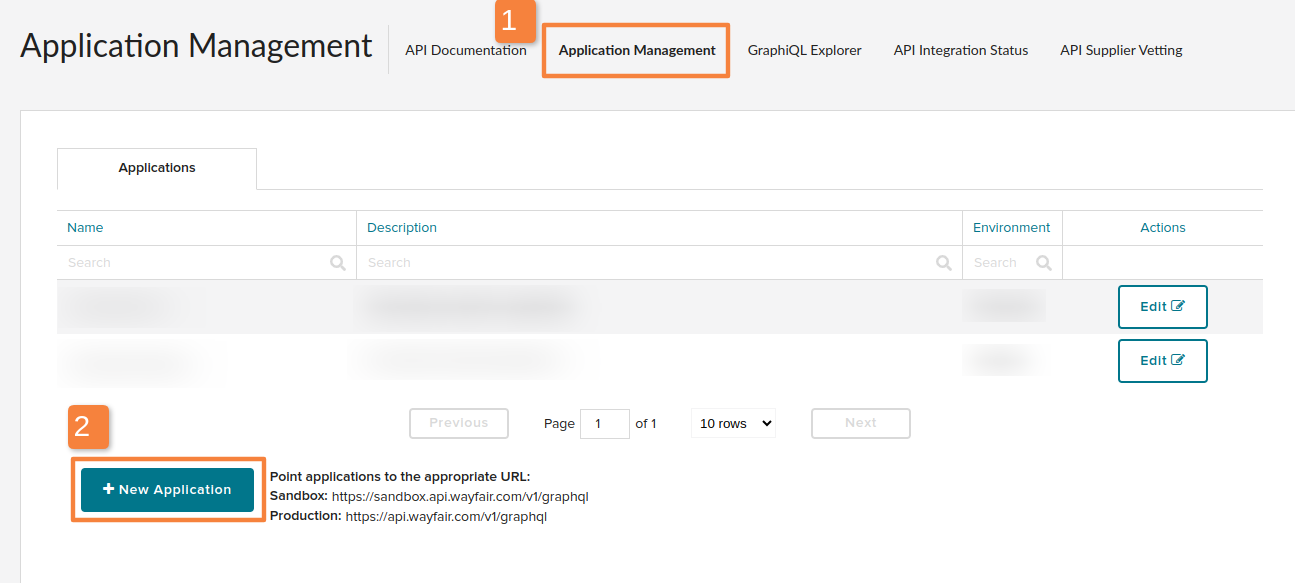Select the Application Management tab
This screenshot has width=1295, height=583.
[x=637, y=50]
